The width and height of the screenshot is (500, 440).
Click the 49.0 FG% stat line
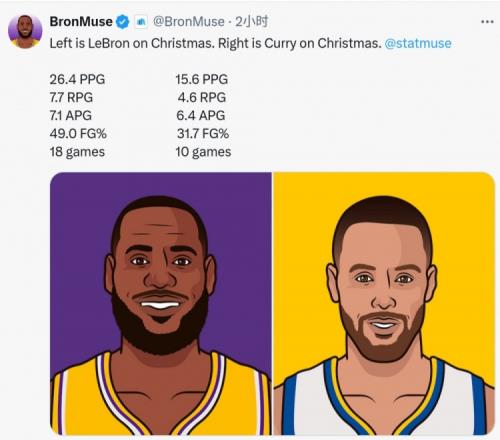(78, 134)
